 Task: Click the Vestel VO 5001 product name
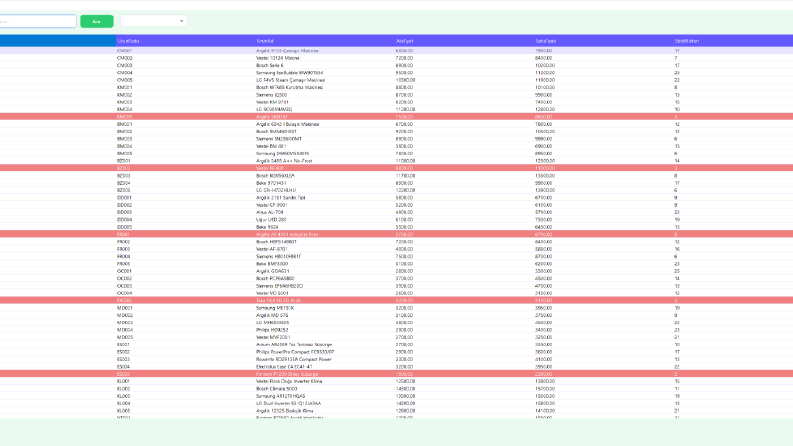tap(272, 293)
